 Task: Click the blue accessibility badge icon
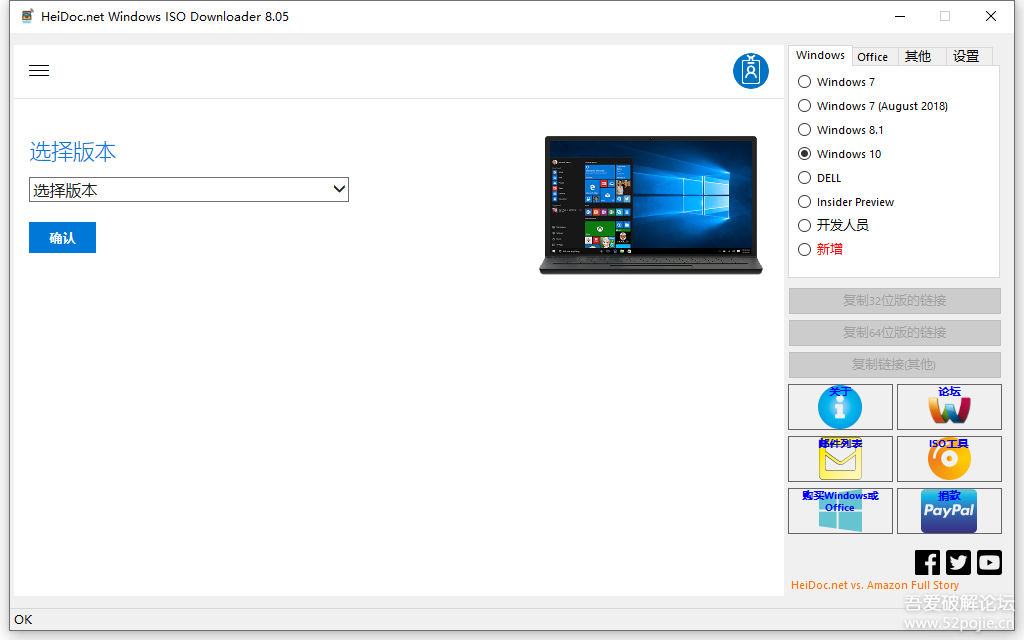pyautogui.click(x=750, y=71)
